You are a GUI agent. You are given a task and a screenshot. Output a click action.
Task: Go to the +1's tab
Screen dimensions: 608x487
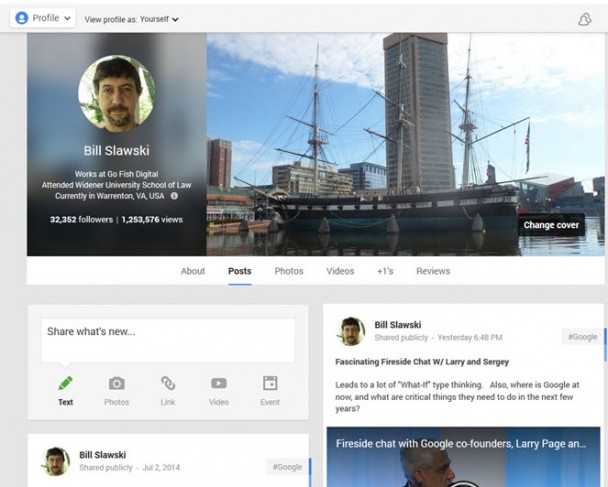pos(385,271)
